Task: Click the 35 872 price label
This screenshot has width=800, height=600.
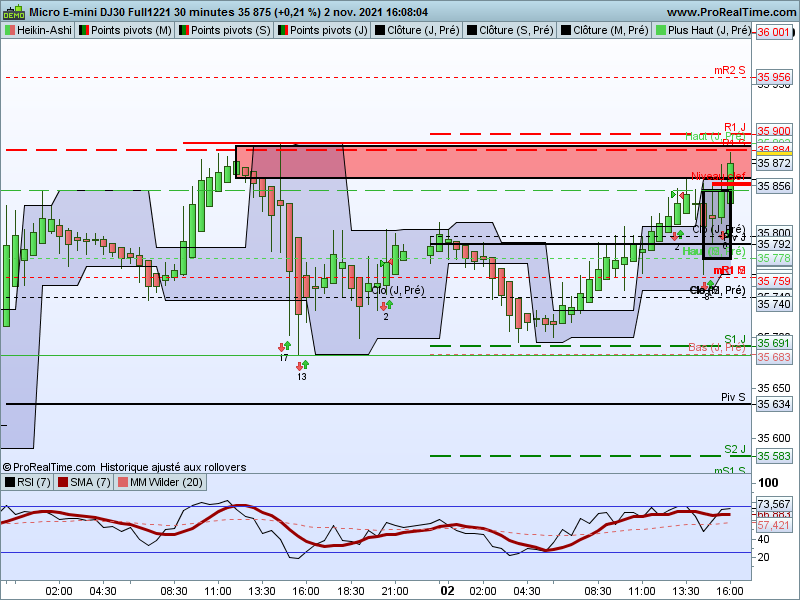Action: 773,163
